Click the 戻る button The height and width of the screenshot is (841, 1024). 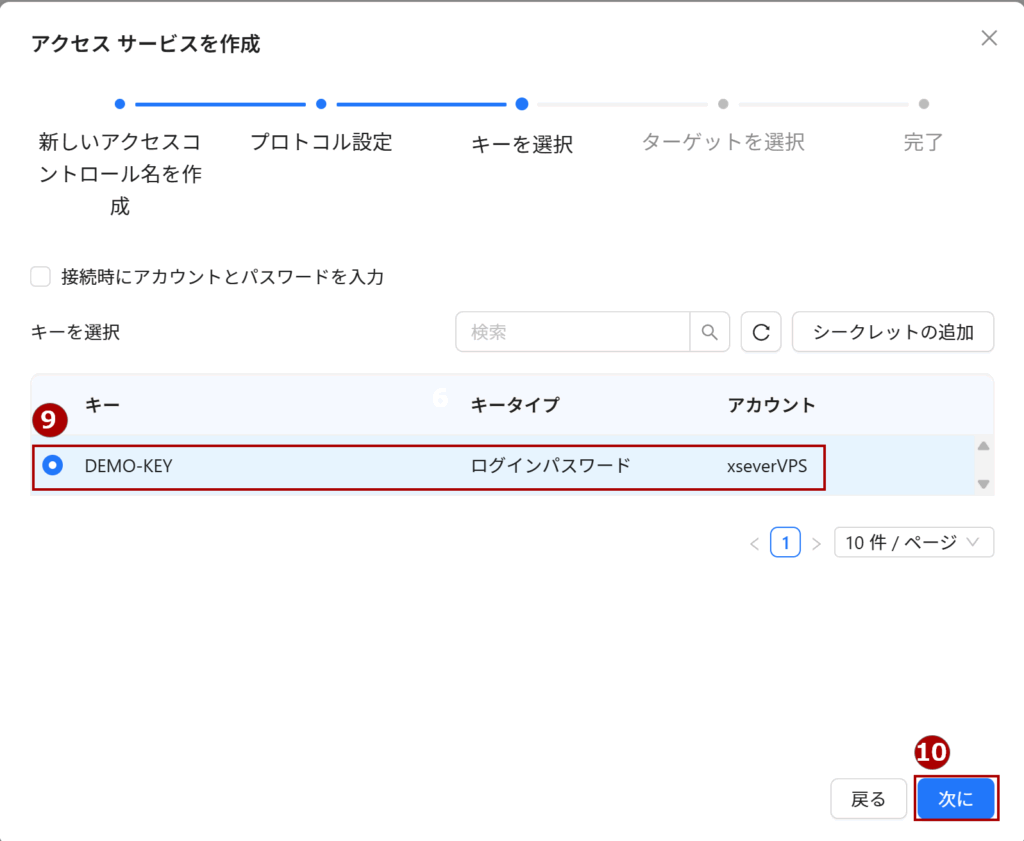[x=868, y=799]
